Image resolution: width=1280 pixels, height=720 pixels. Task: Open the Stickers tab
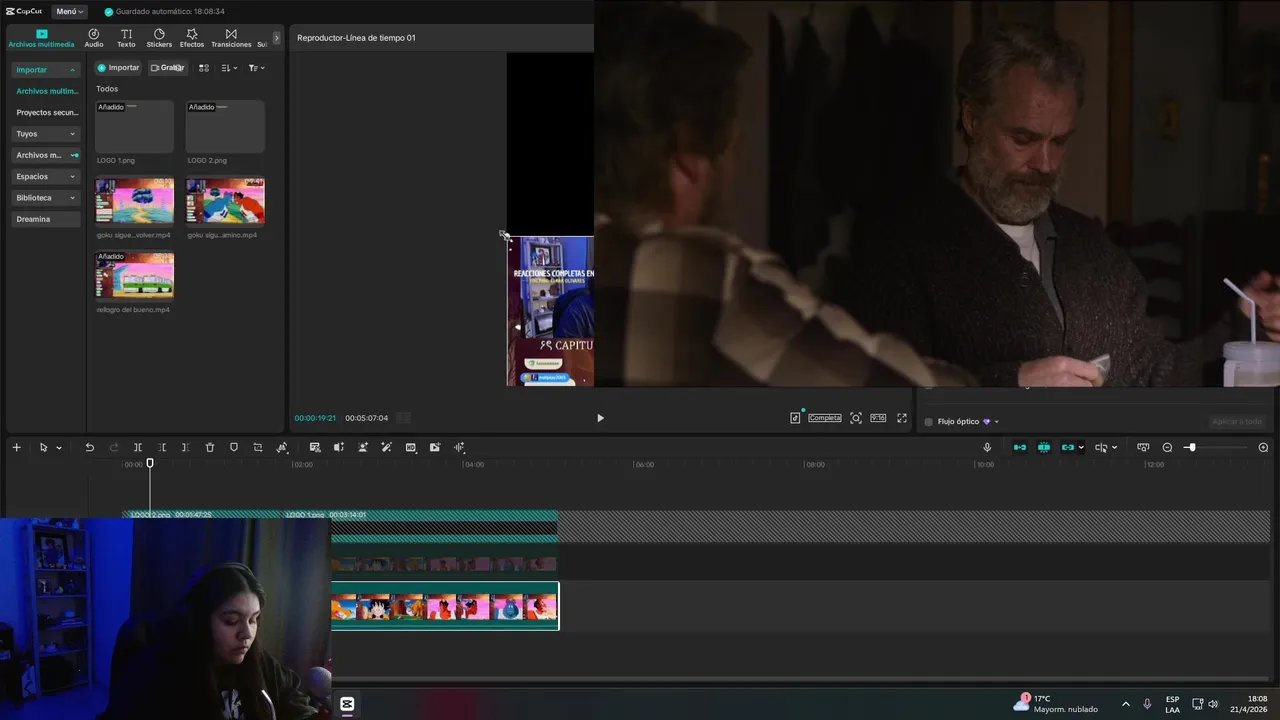(x=159, y=38)
